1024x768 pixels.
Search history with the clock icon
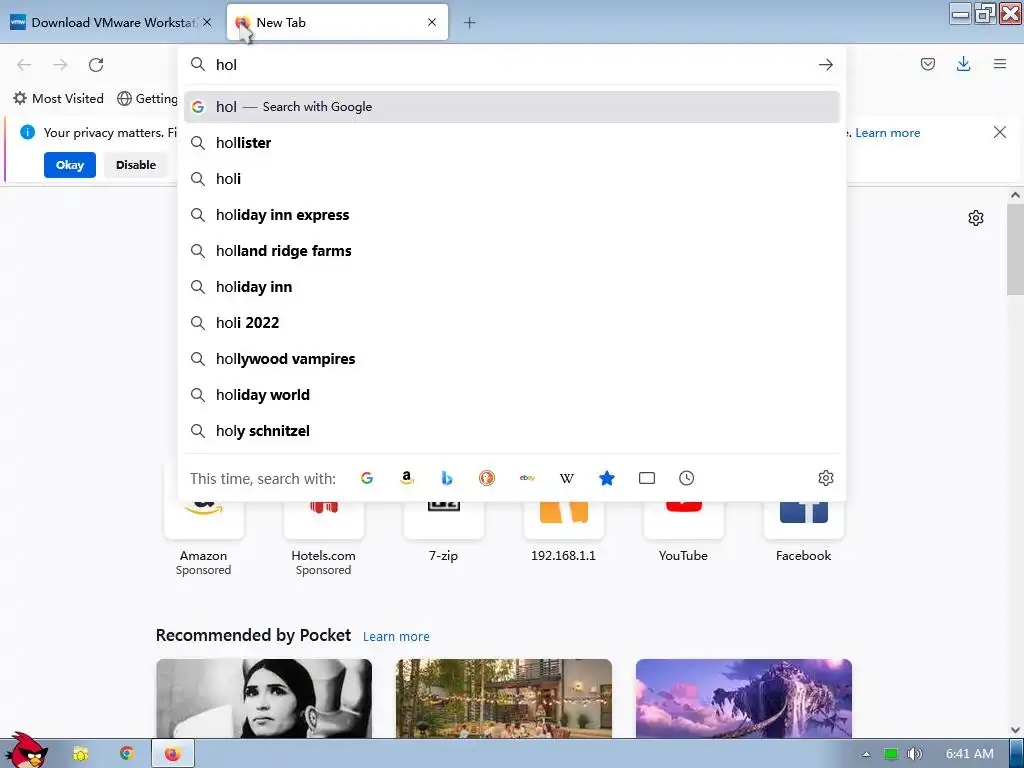tap(686, 478)
